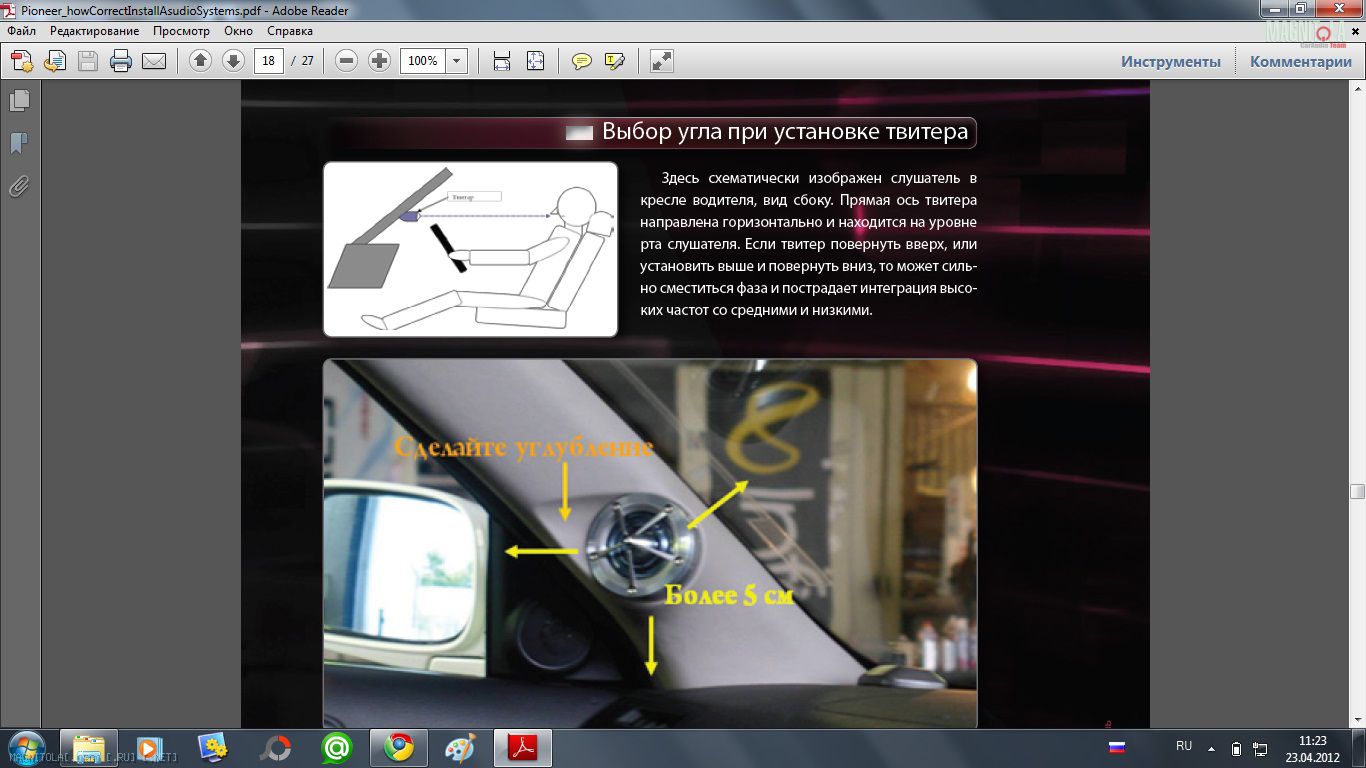
Task: Show attachments paperclip panel
Action: pyautogui.click(x=19, y=187)
